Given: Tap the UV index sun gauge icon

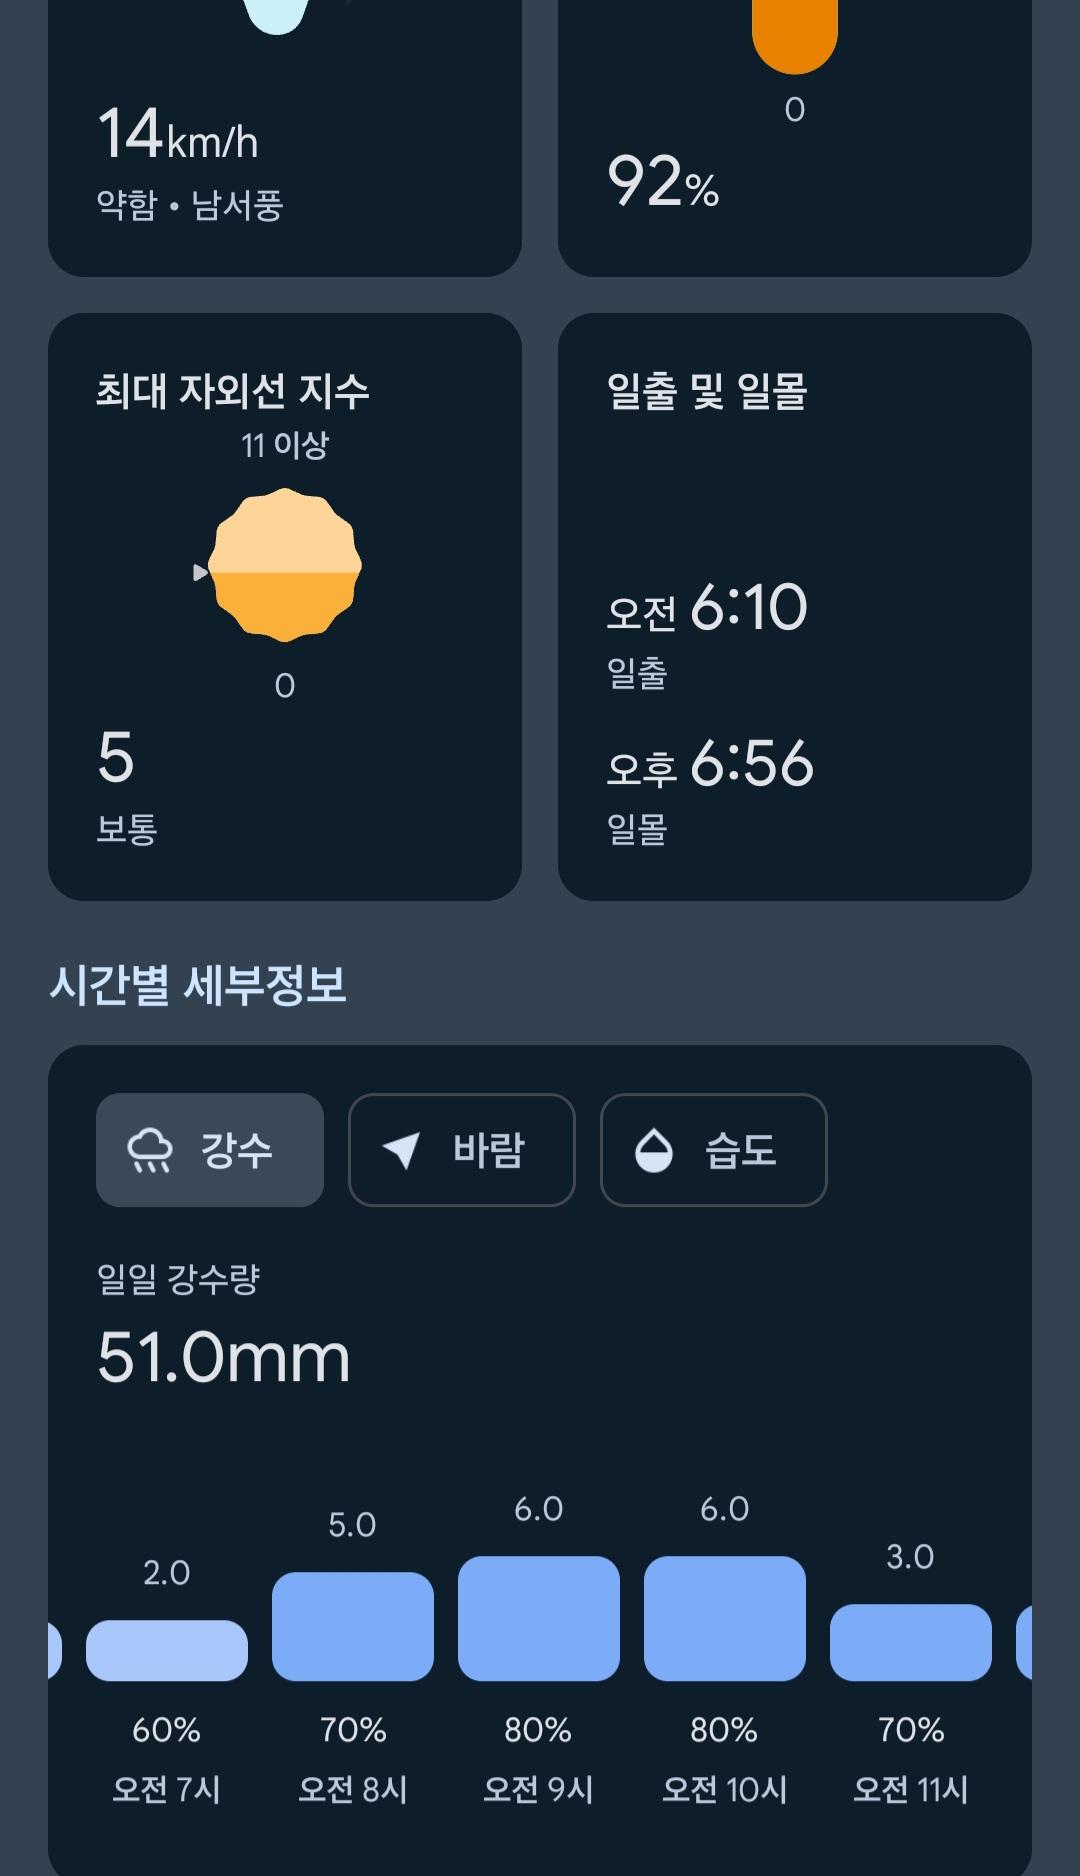Looking at the screenshot, I should coord(285,565).
